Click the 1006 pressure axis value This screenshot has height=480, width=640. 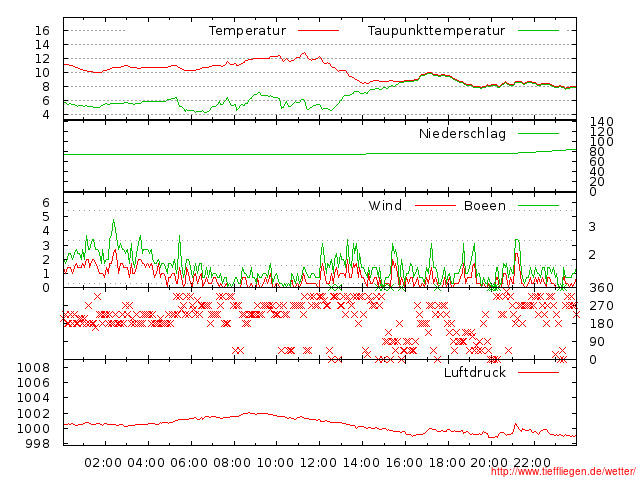point(33,383)
